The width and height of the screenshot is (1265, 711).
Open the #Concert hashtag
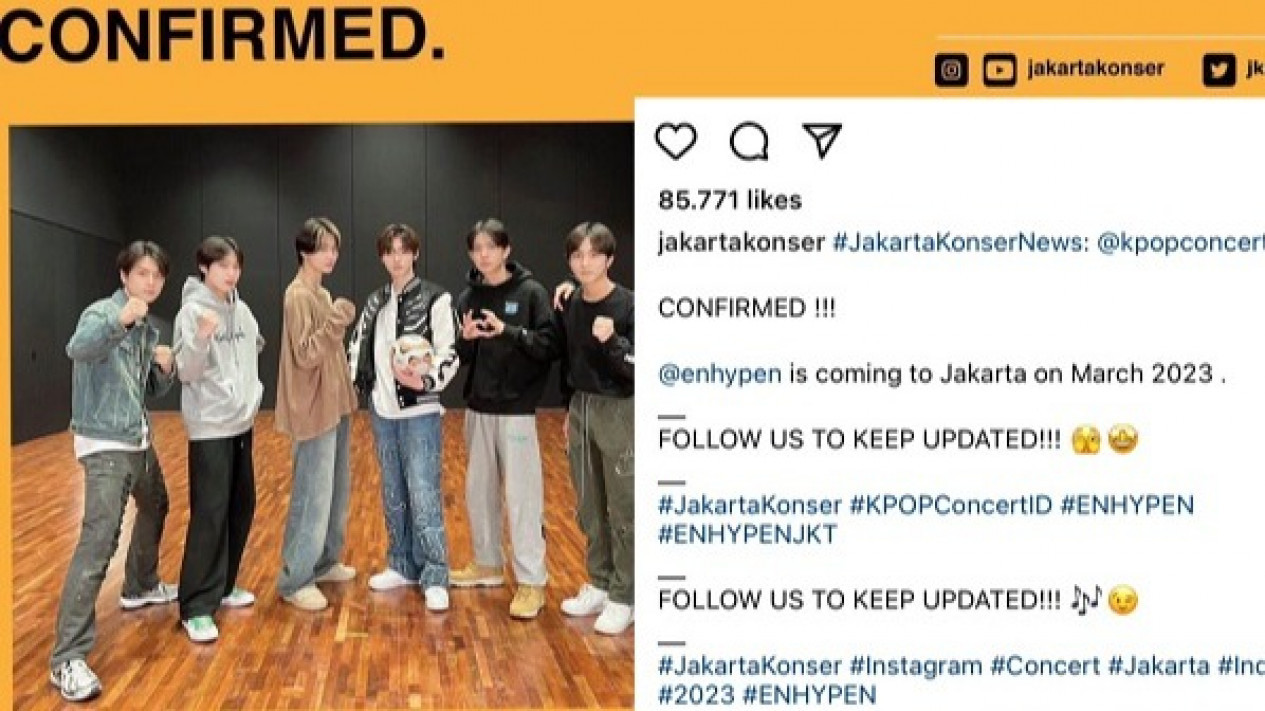click(x=1046, y=666)
